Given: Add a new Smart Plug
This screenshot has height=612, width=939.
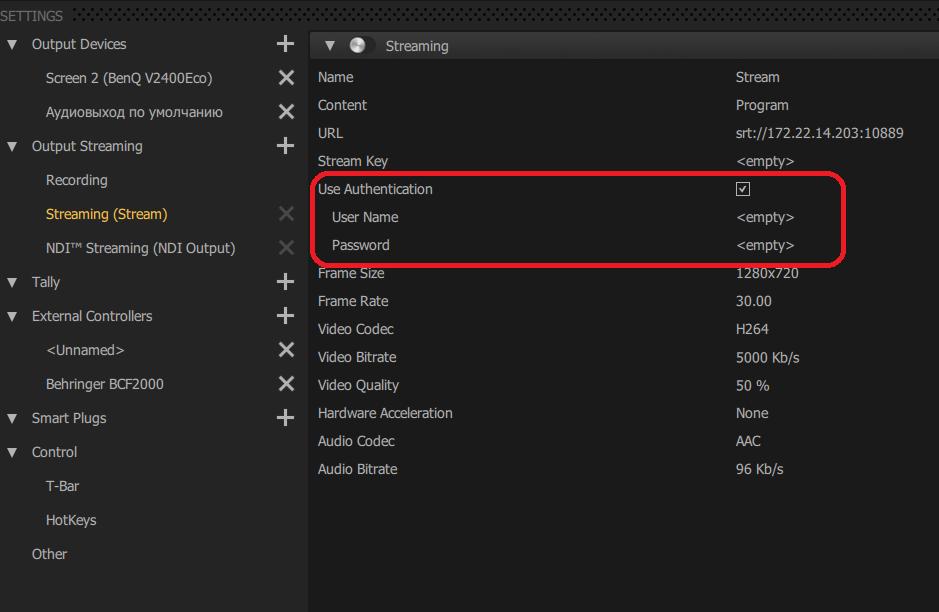Looking at the screenshot, I should pos(285,417).
